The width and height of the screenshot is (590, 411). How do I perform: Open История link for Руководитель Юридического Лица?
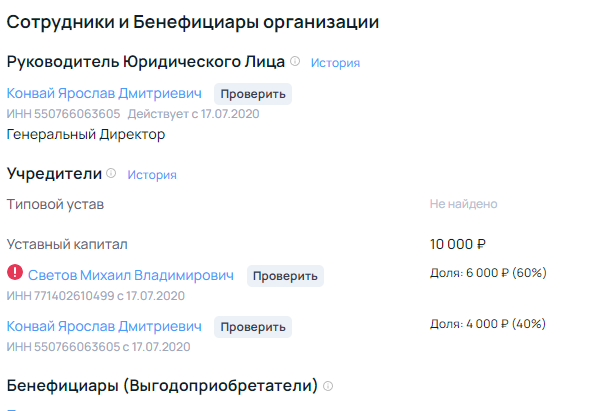tap(335, 62)
